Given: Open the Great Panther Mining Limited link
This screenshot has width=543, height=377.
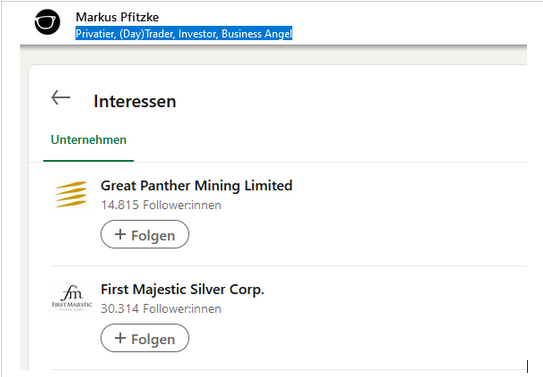Looking at the screenshot, I should [196, 186].
